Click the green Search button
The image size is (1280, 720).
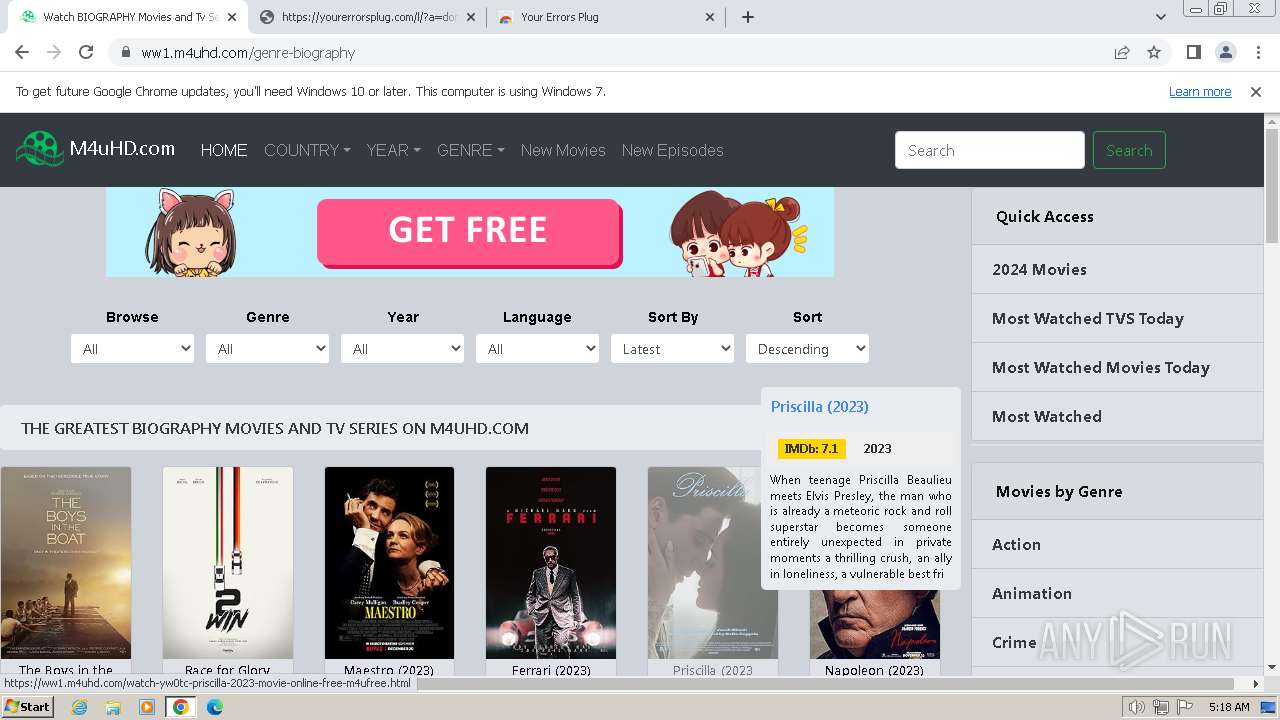tap(1129, 150)
